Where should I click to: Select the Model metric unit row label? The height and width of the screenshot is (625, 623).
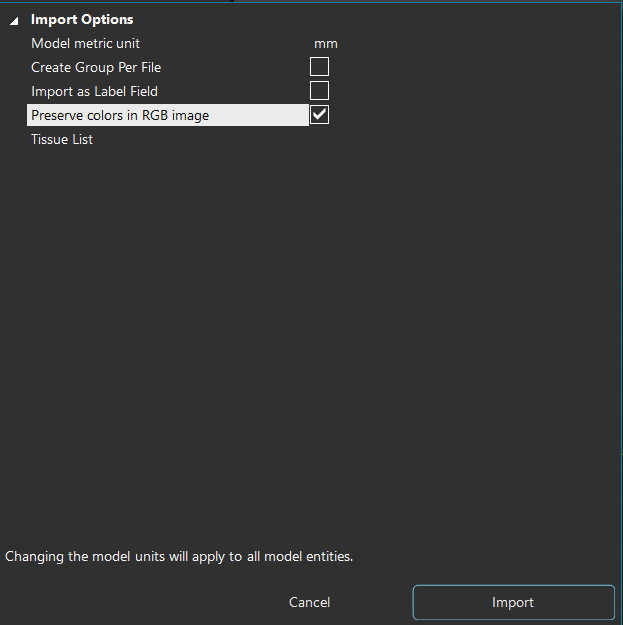click(85, 43)
